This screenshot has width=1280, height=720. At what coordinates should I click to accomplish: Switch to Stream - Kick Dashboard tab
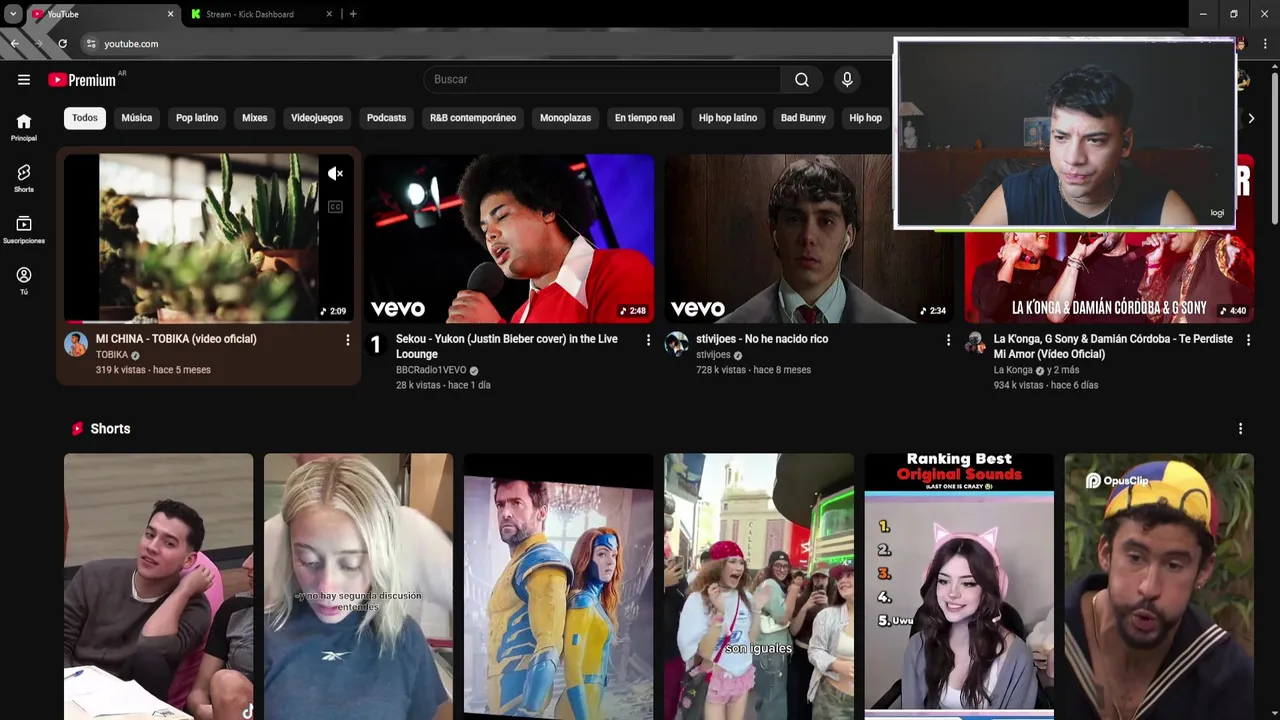[250, 14]
